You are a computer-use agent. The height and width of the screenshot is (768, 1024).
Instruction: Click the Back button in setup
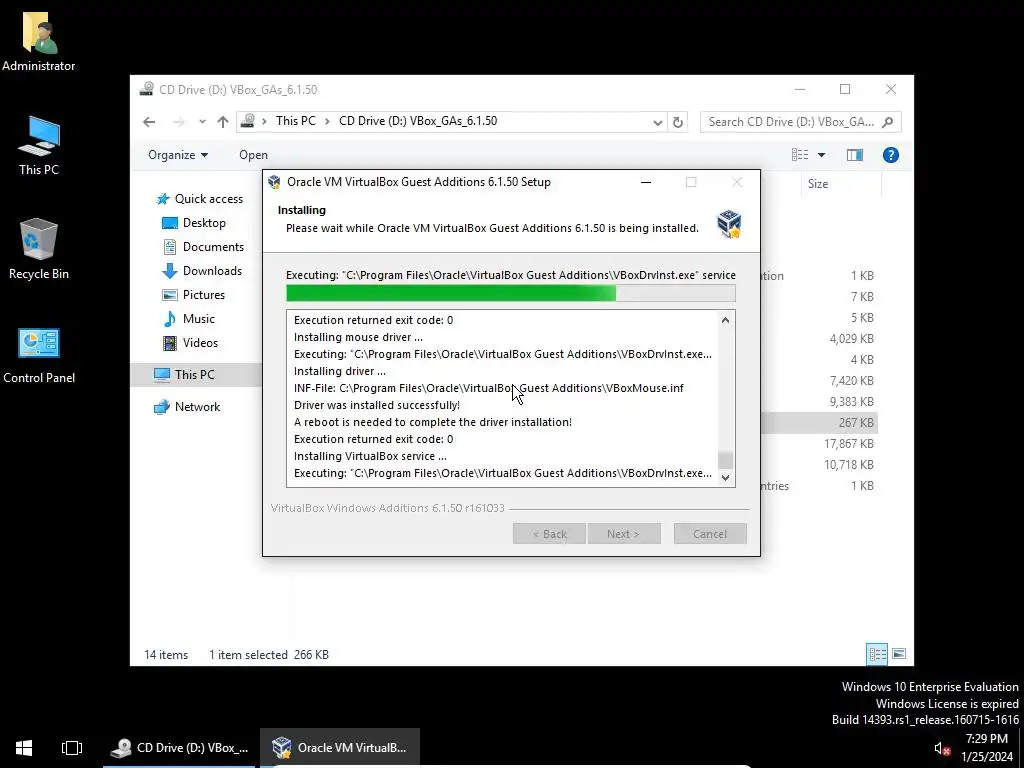tap(549, 534)
